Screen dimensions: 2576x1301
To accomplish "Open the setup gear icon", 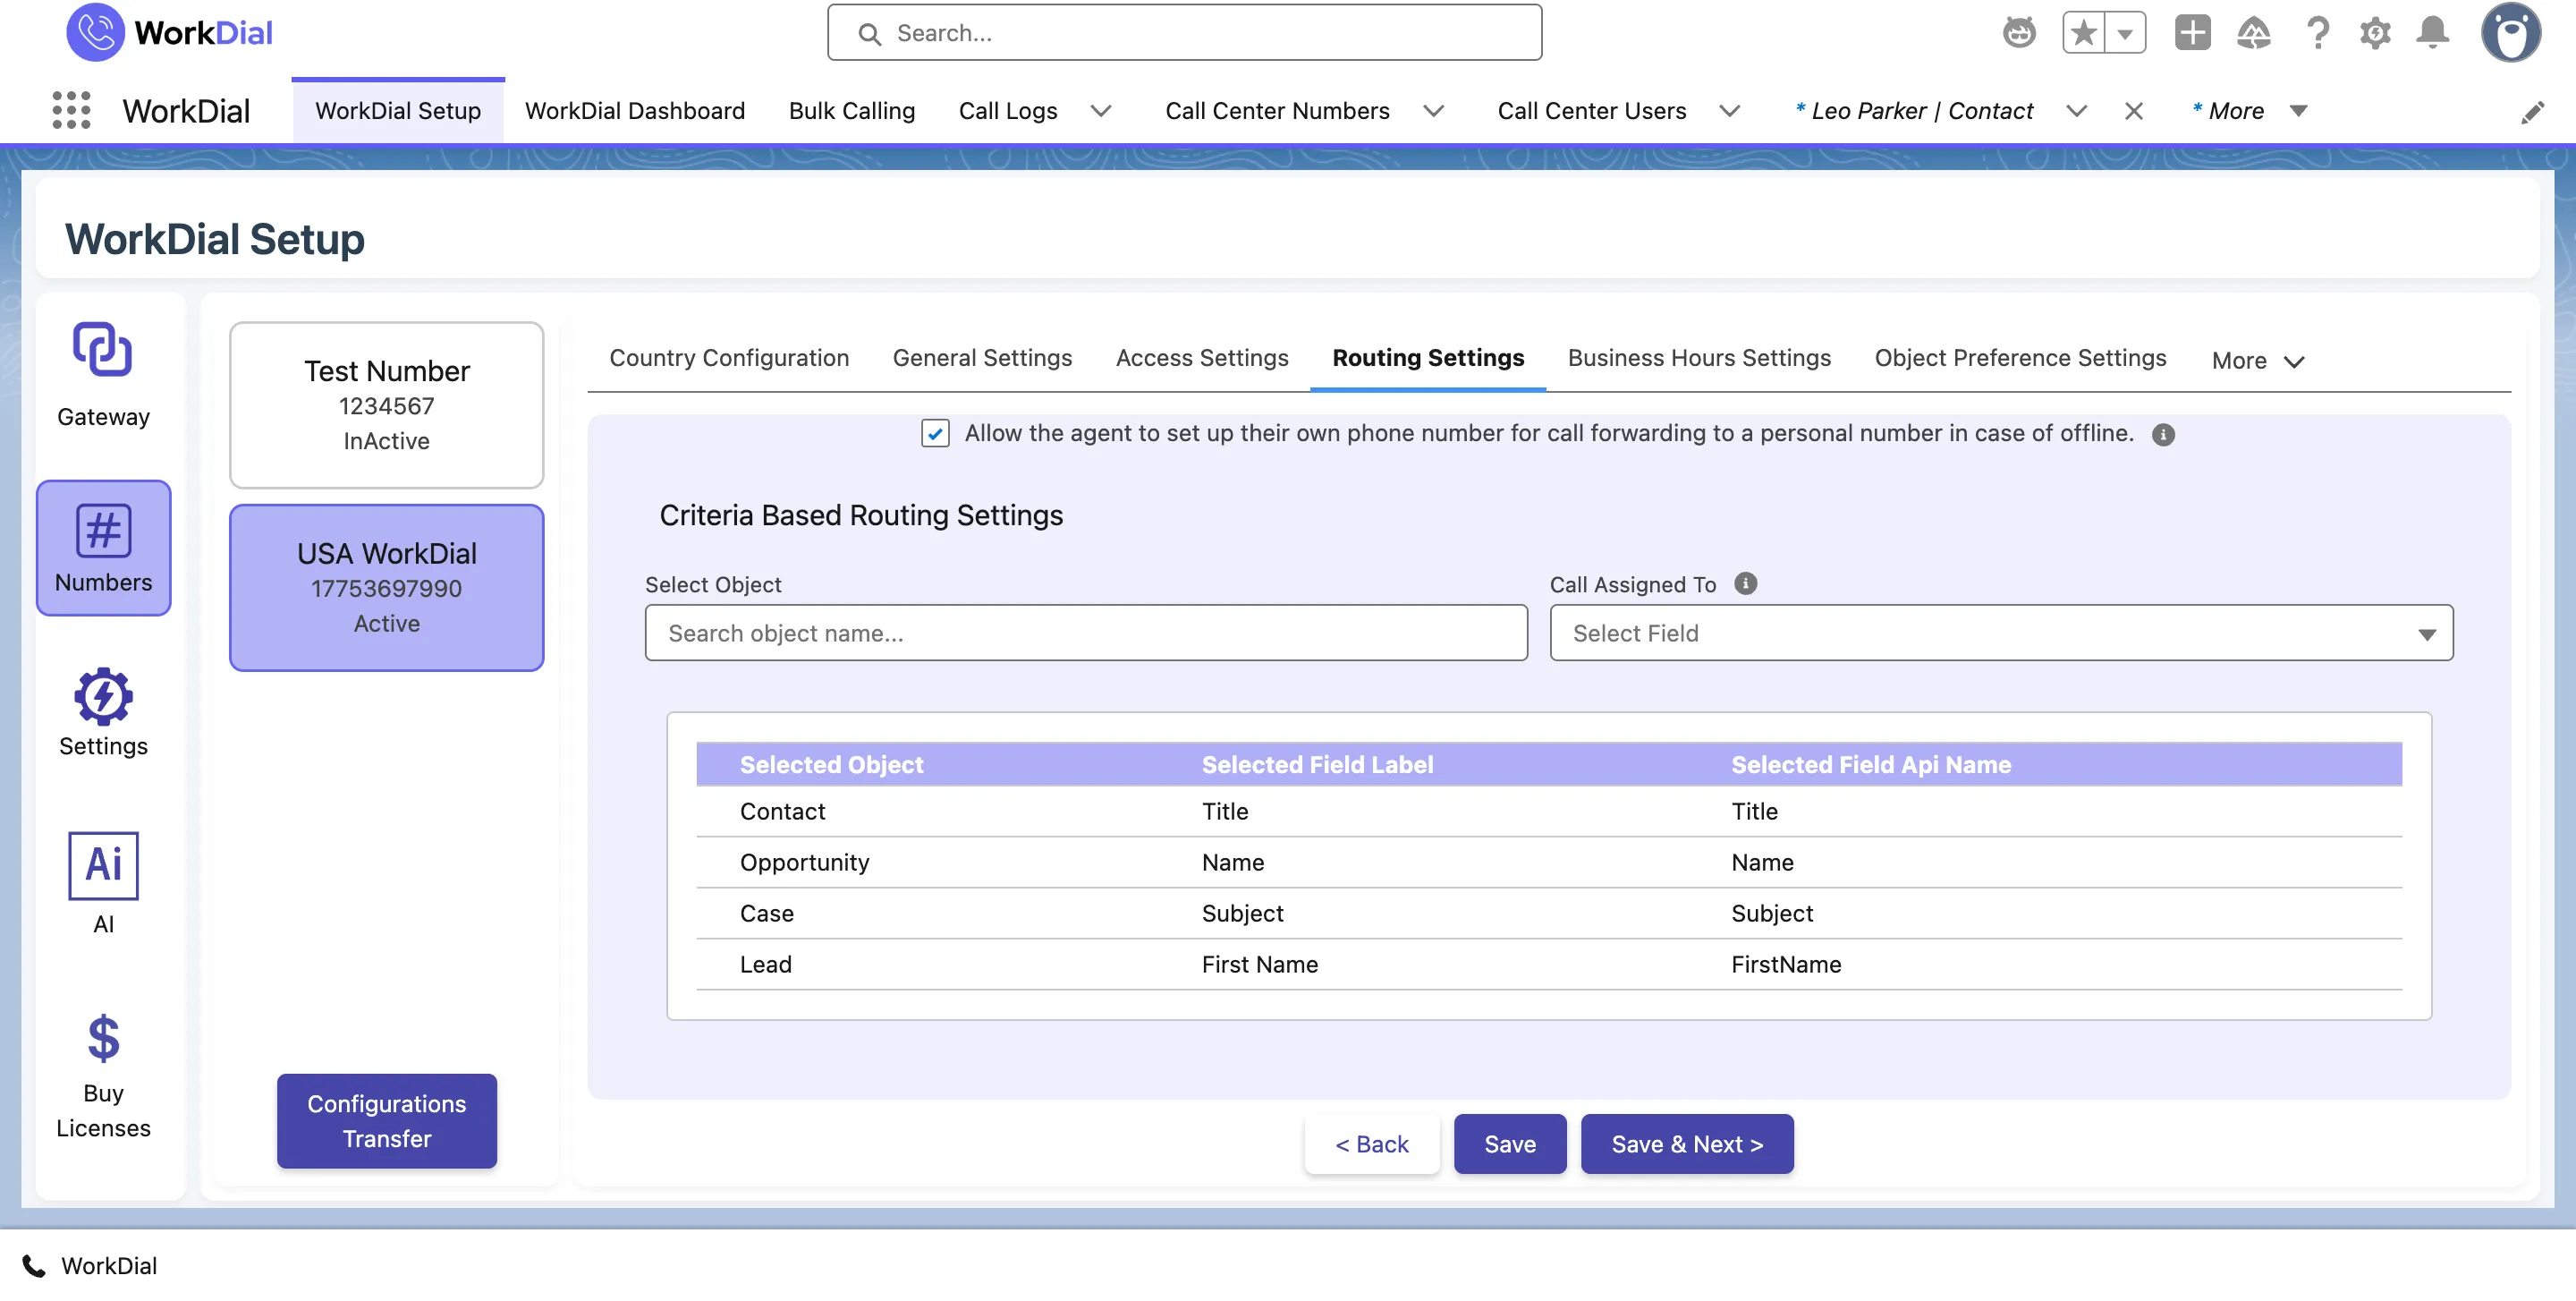I will click(2374, 33).
